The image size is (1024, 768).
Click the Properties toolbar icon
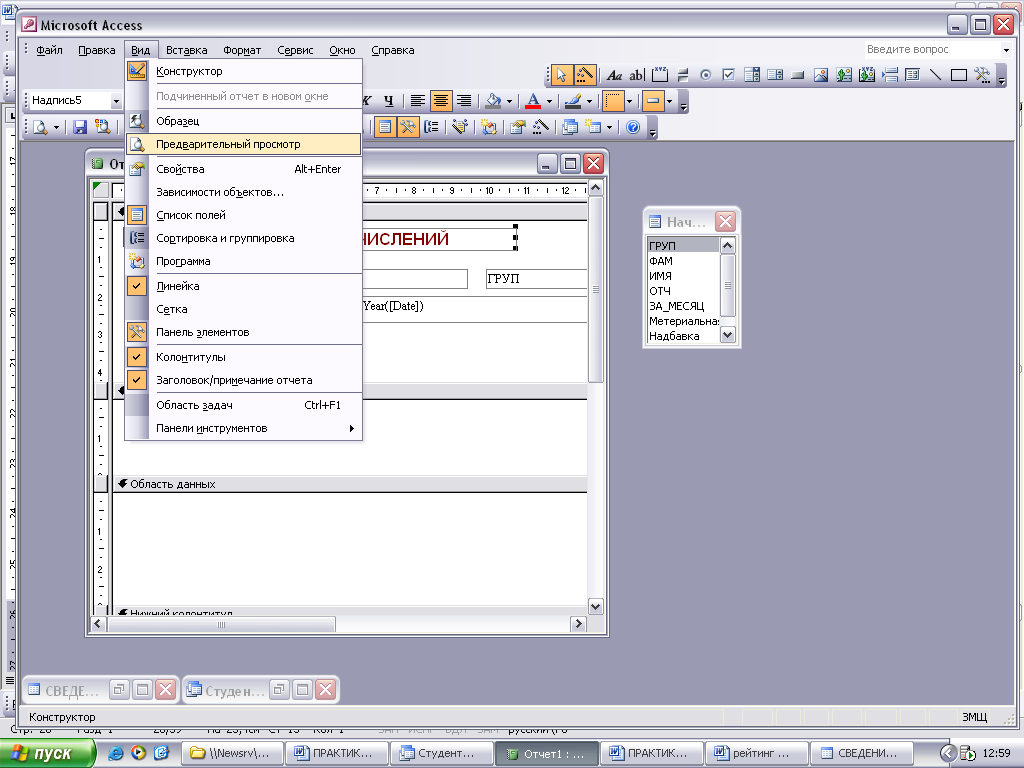(x=518, y=127)
